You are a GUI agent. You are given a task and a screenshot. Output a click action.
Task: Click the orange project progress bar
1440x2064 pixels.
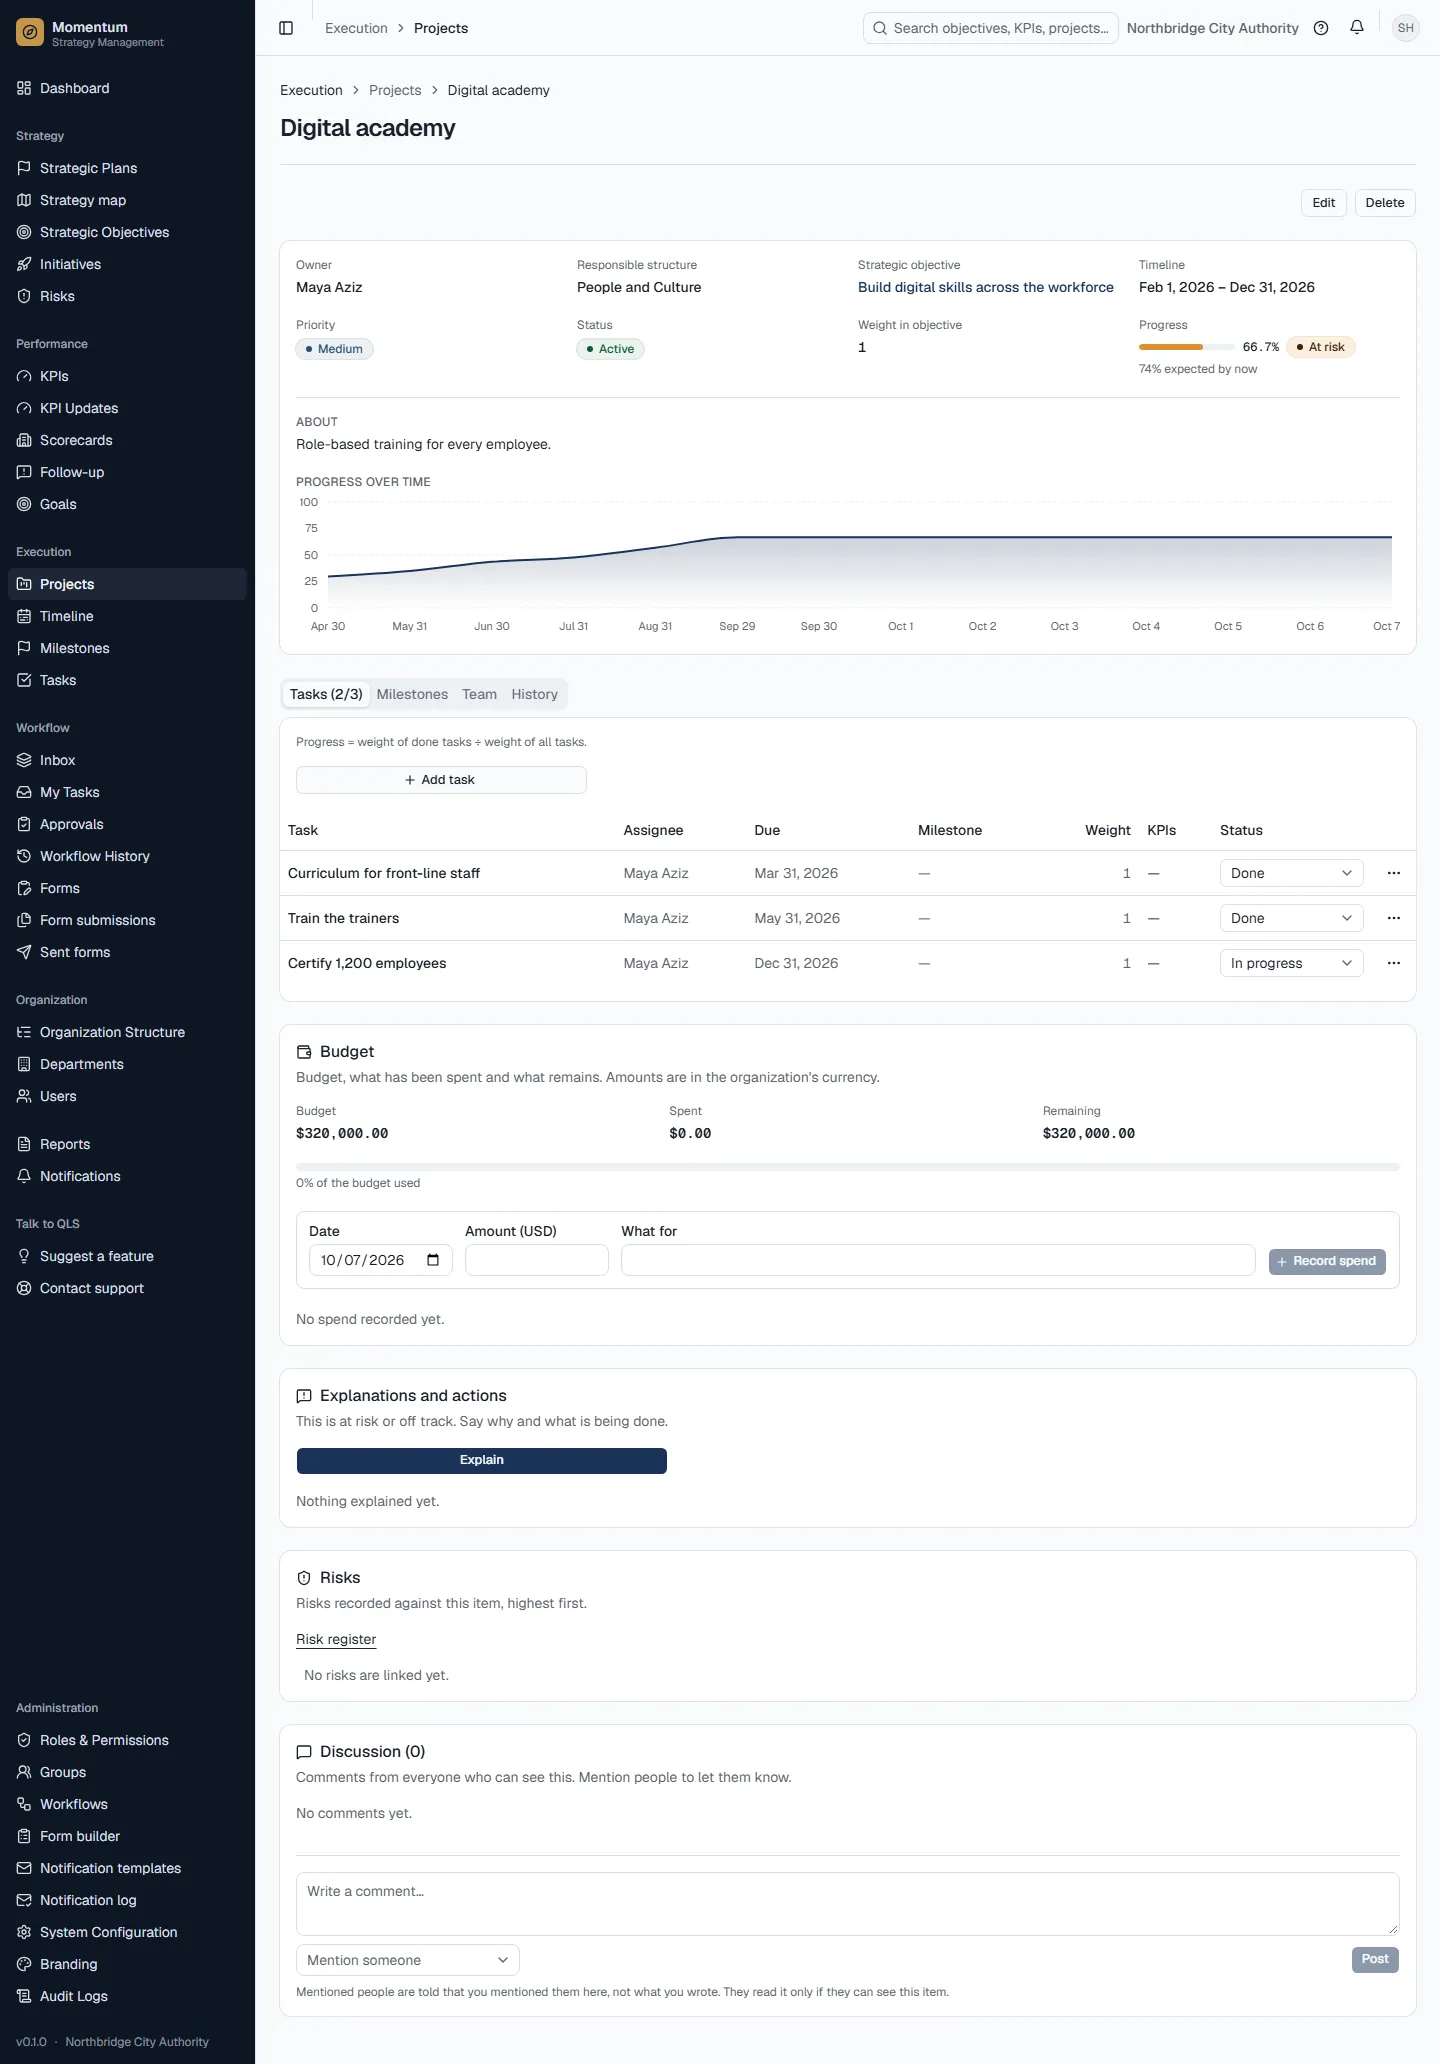pos(1187,347)
